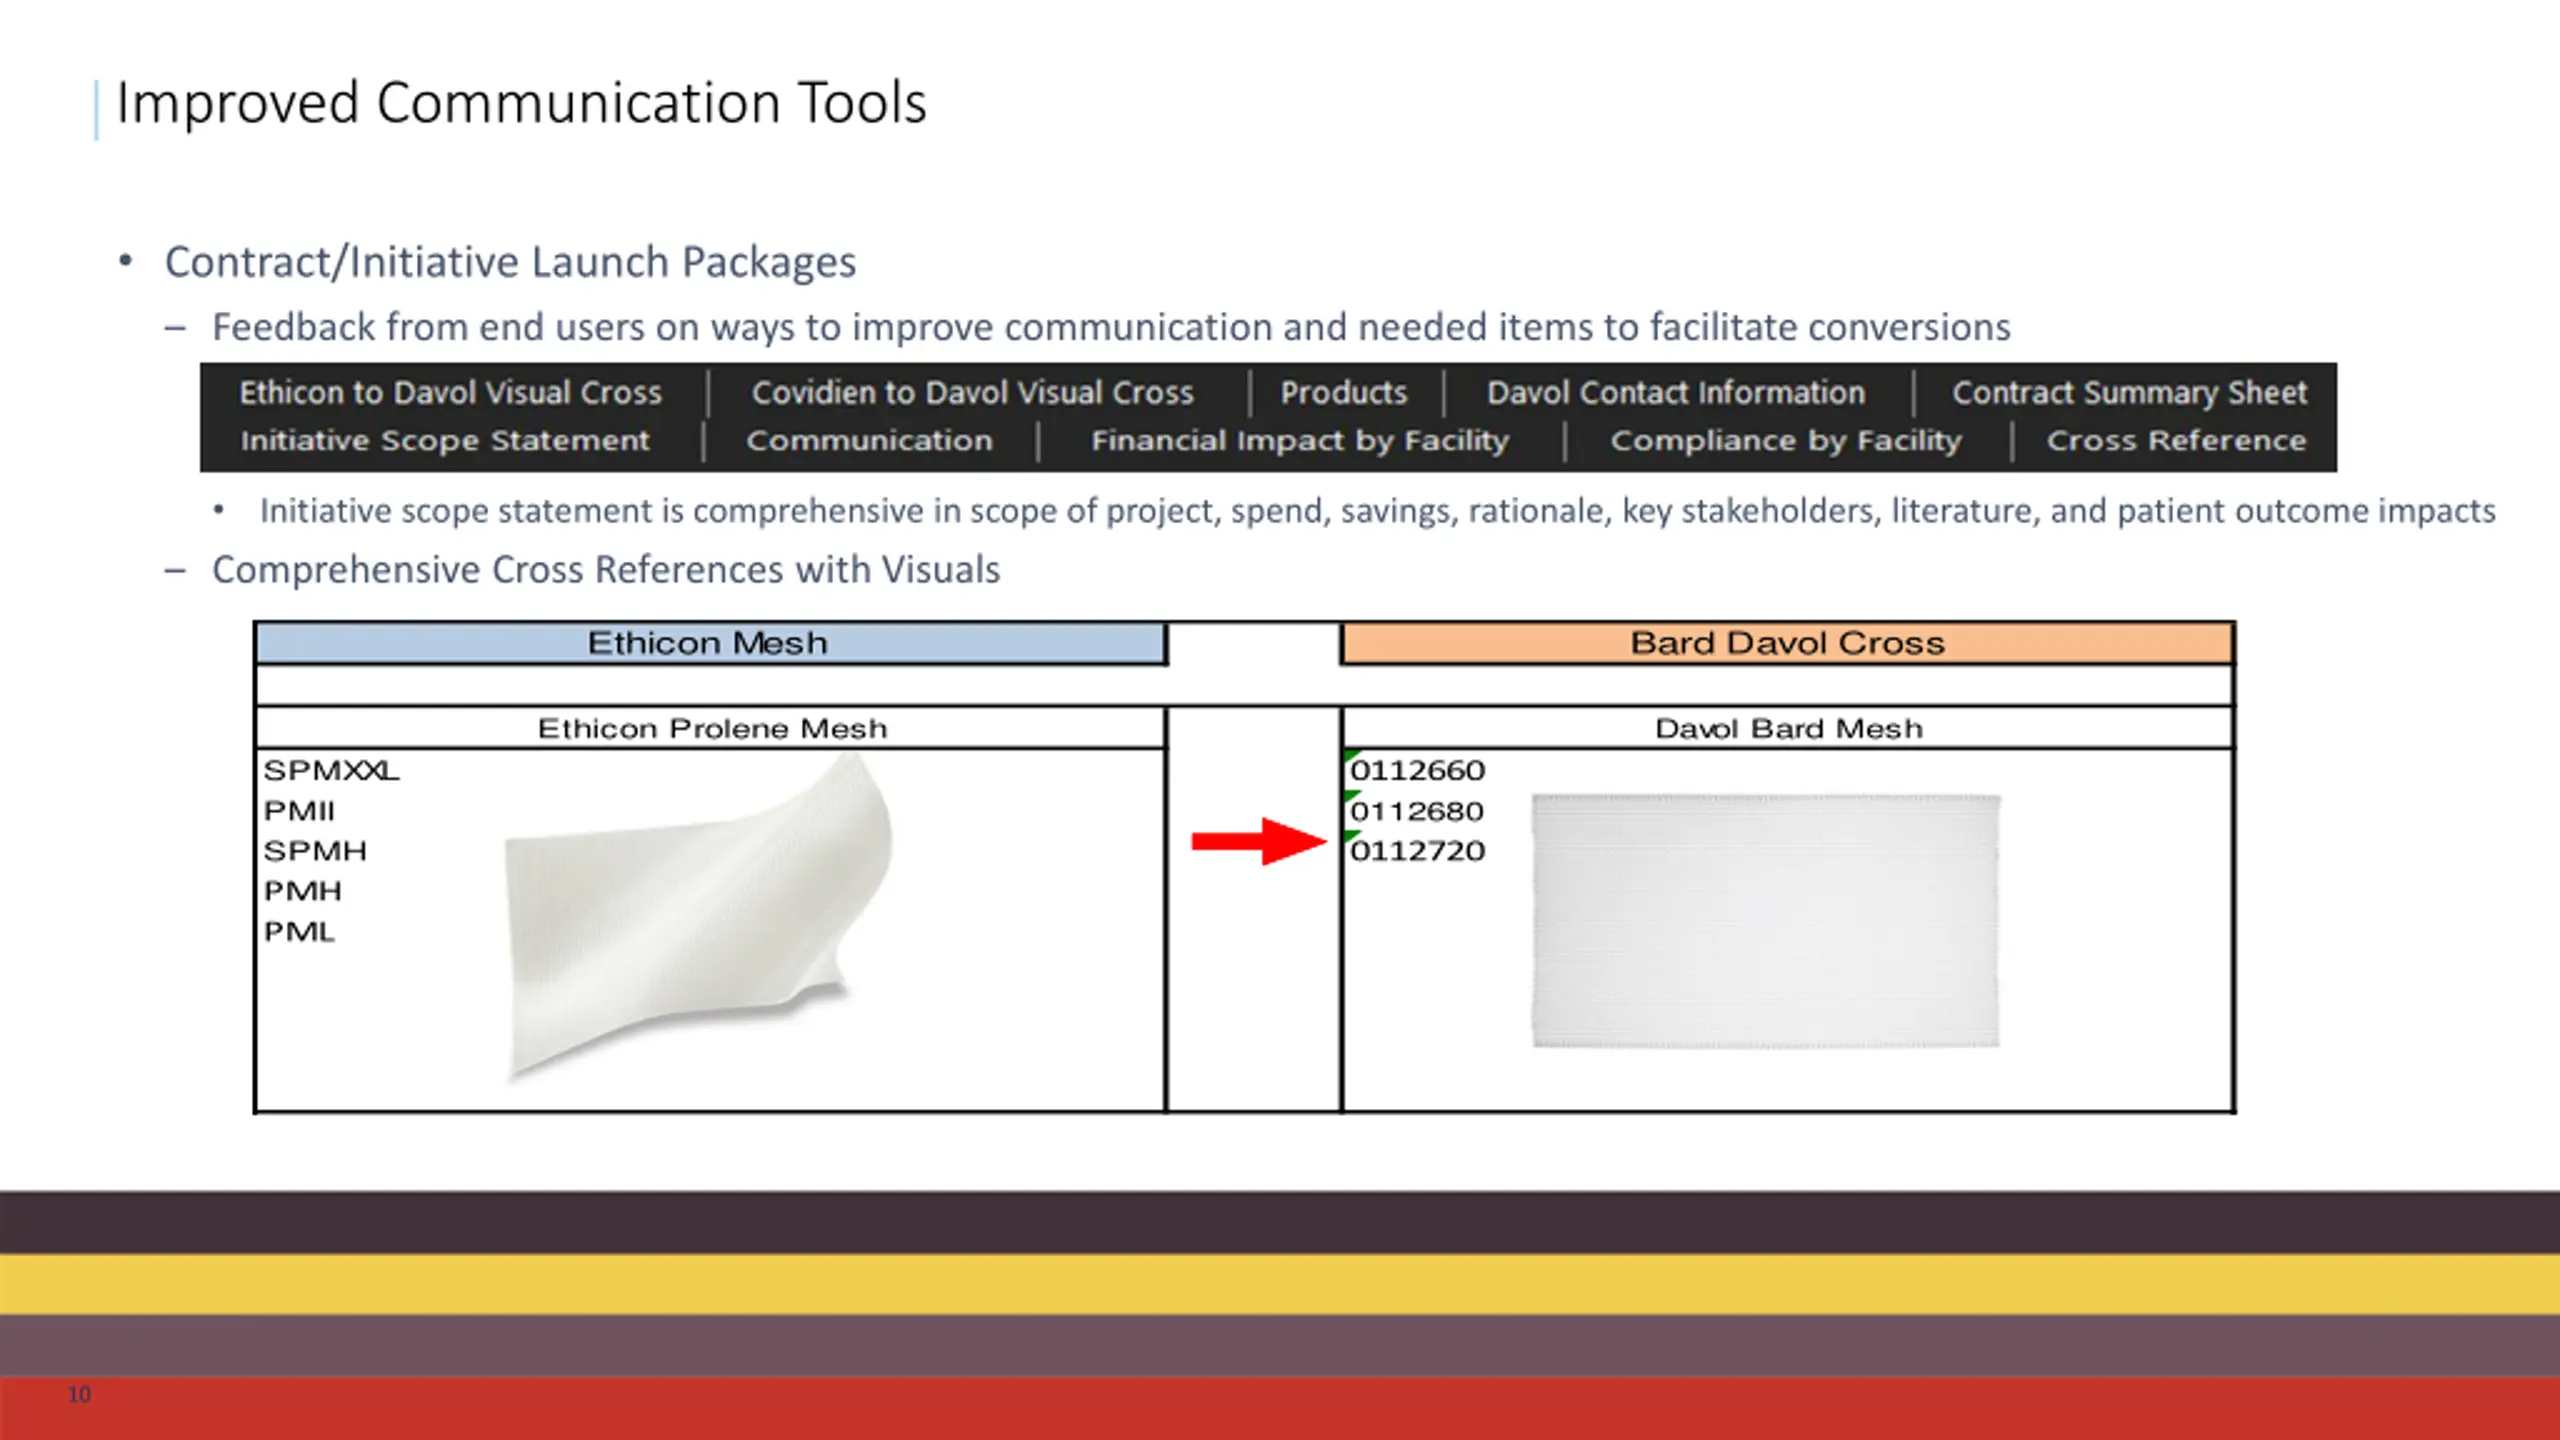
Task: Click the Contract/Initiative Launch Packages bullet
Action: (x=510, y=262)
